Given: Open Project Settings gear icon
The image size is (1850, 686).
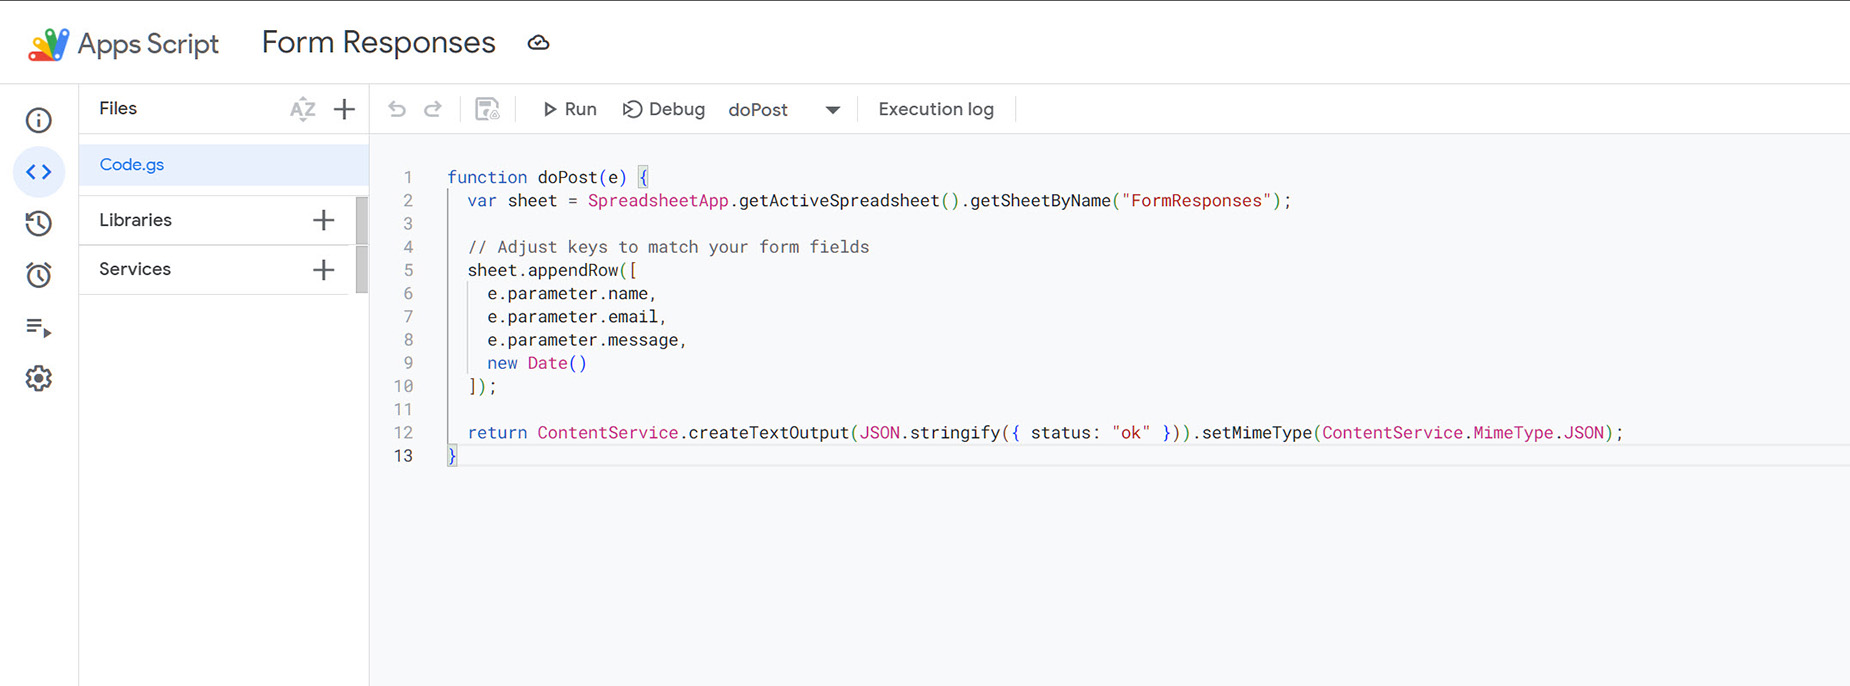Looking at the screenshot, I should point(38,378).
